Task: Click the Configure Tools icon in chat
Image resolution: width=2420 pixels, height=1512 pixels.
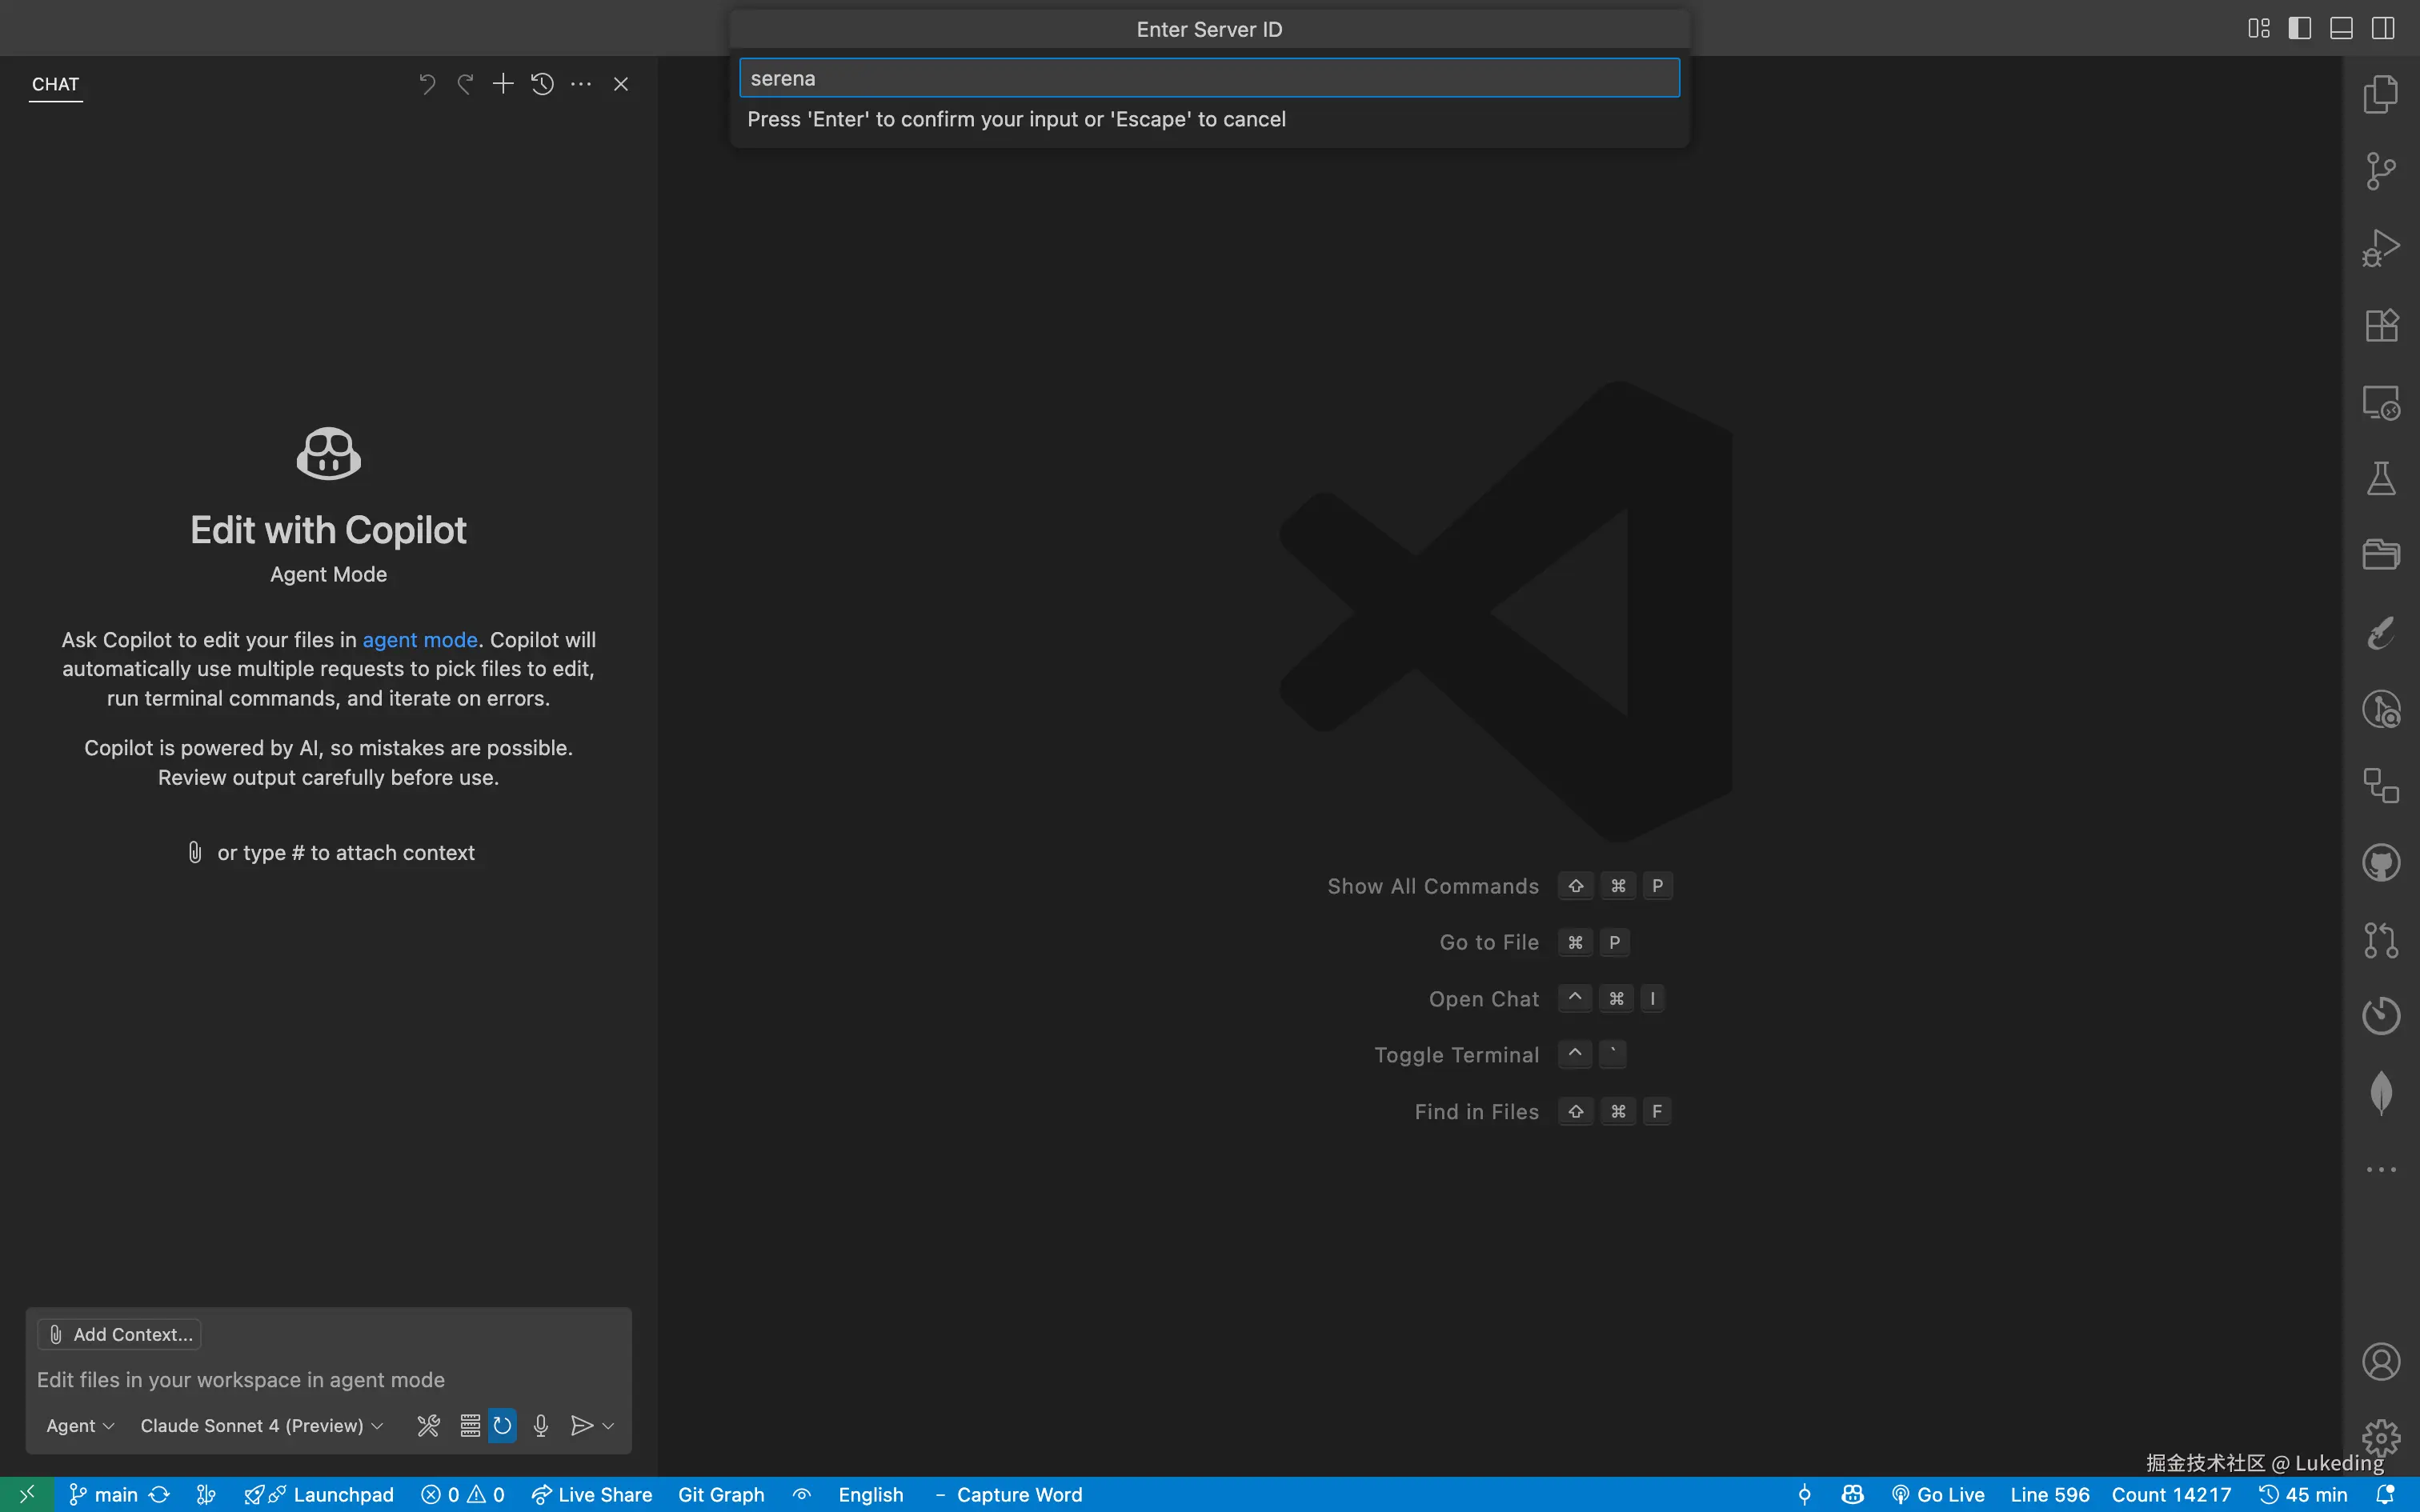Action: (x=428, y=1425)
